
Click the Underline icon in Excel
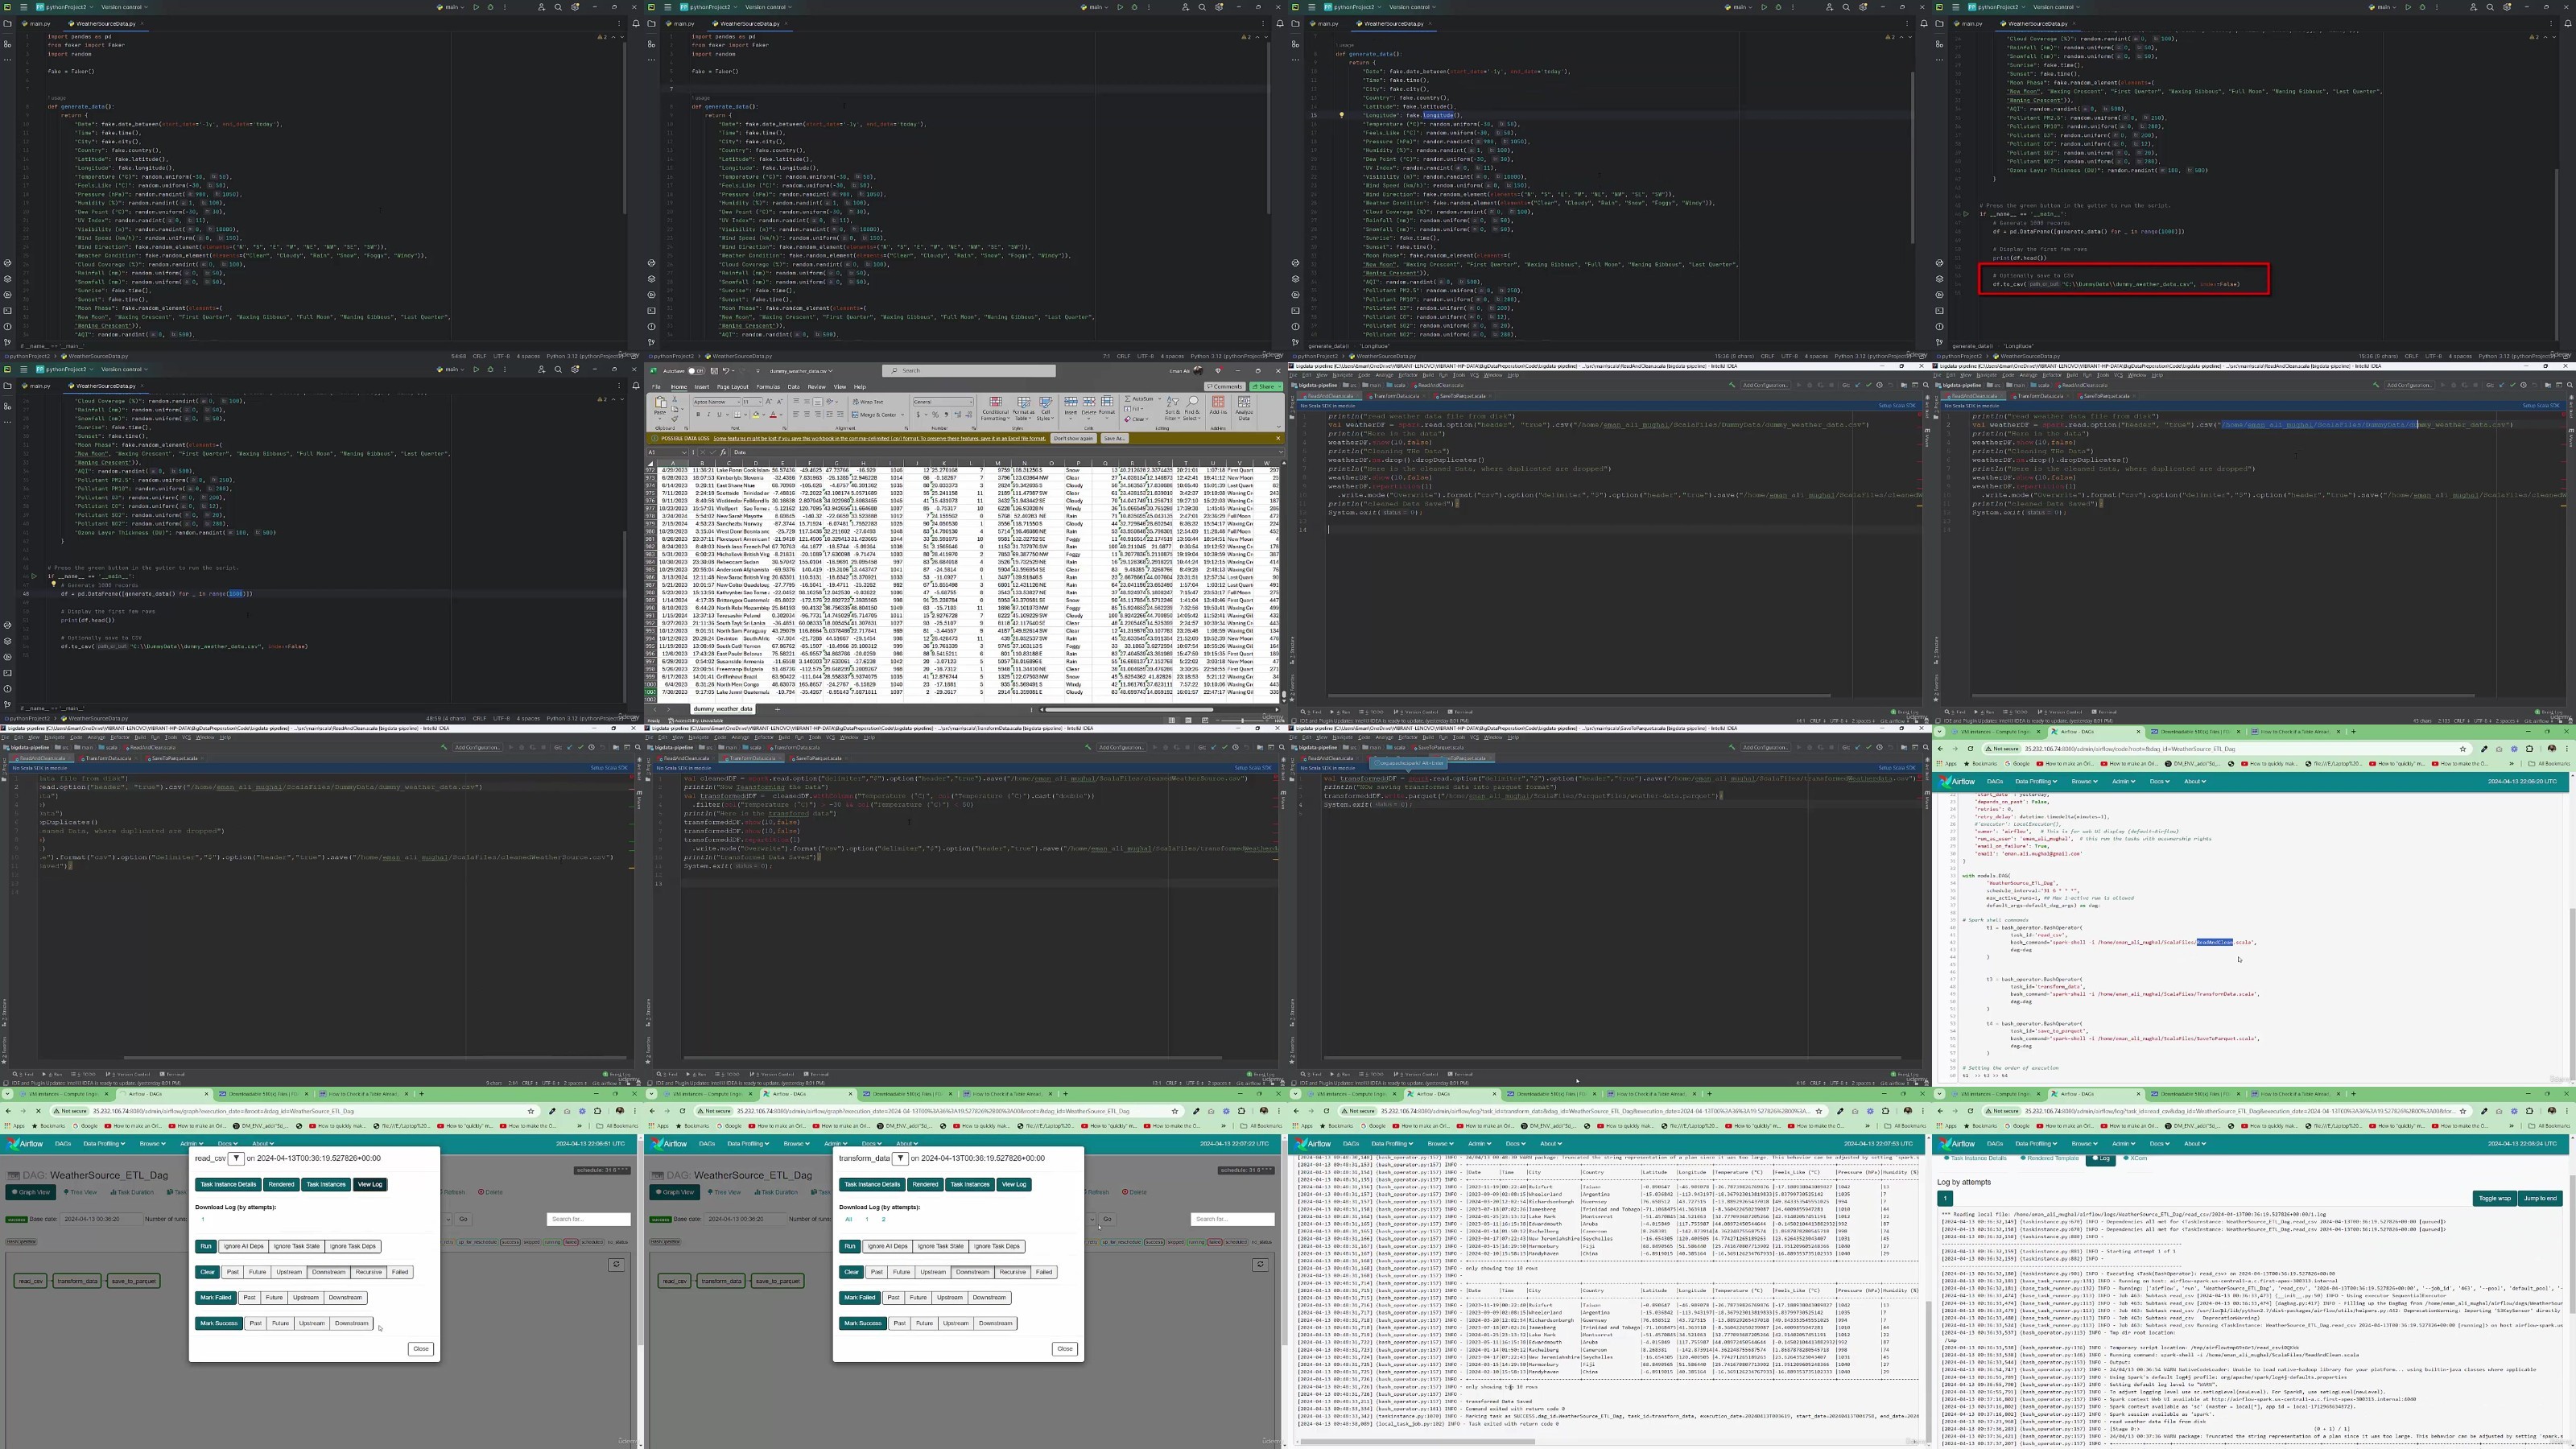click(718, 415)
